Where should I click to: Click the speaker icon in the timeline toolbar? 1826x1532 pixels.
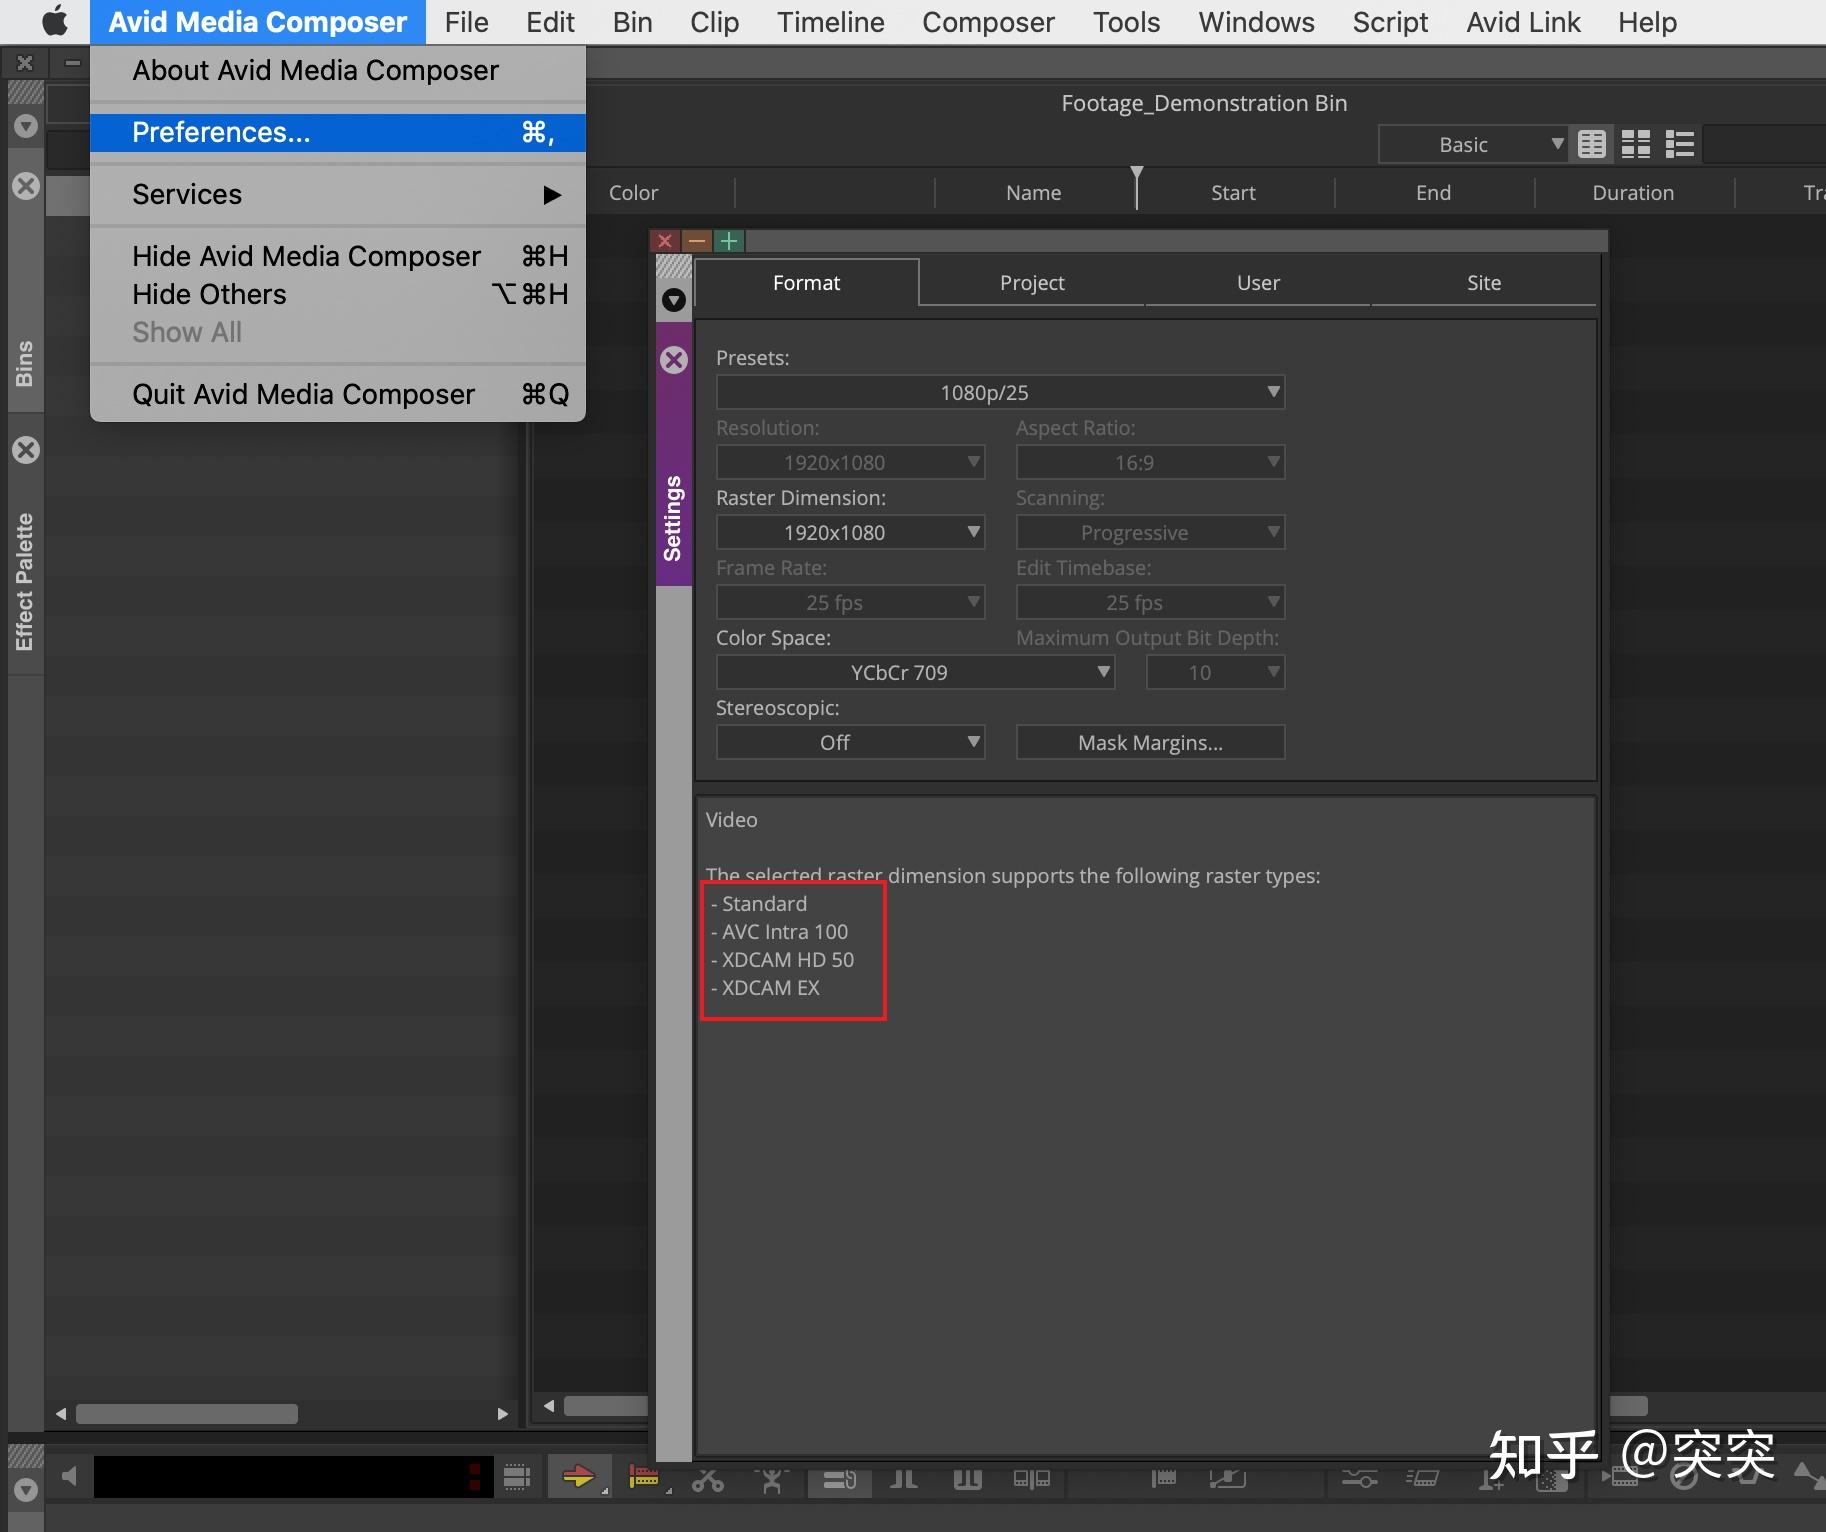(x=69, y=1476)
